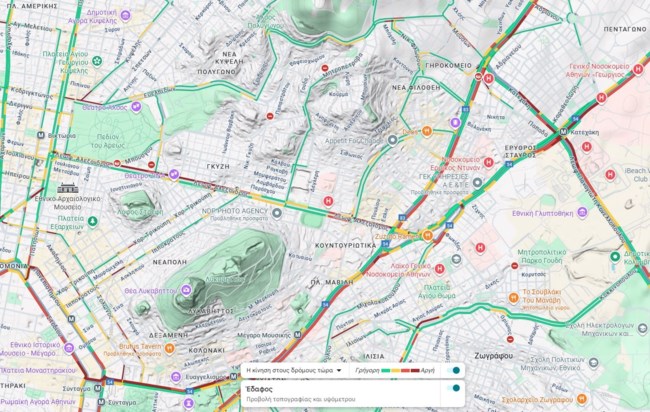Select the ΚΟΛΩΝΑΚΙ district label
Viewport: 650px width, 412px height.
click(x=206, y=350)
